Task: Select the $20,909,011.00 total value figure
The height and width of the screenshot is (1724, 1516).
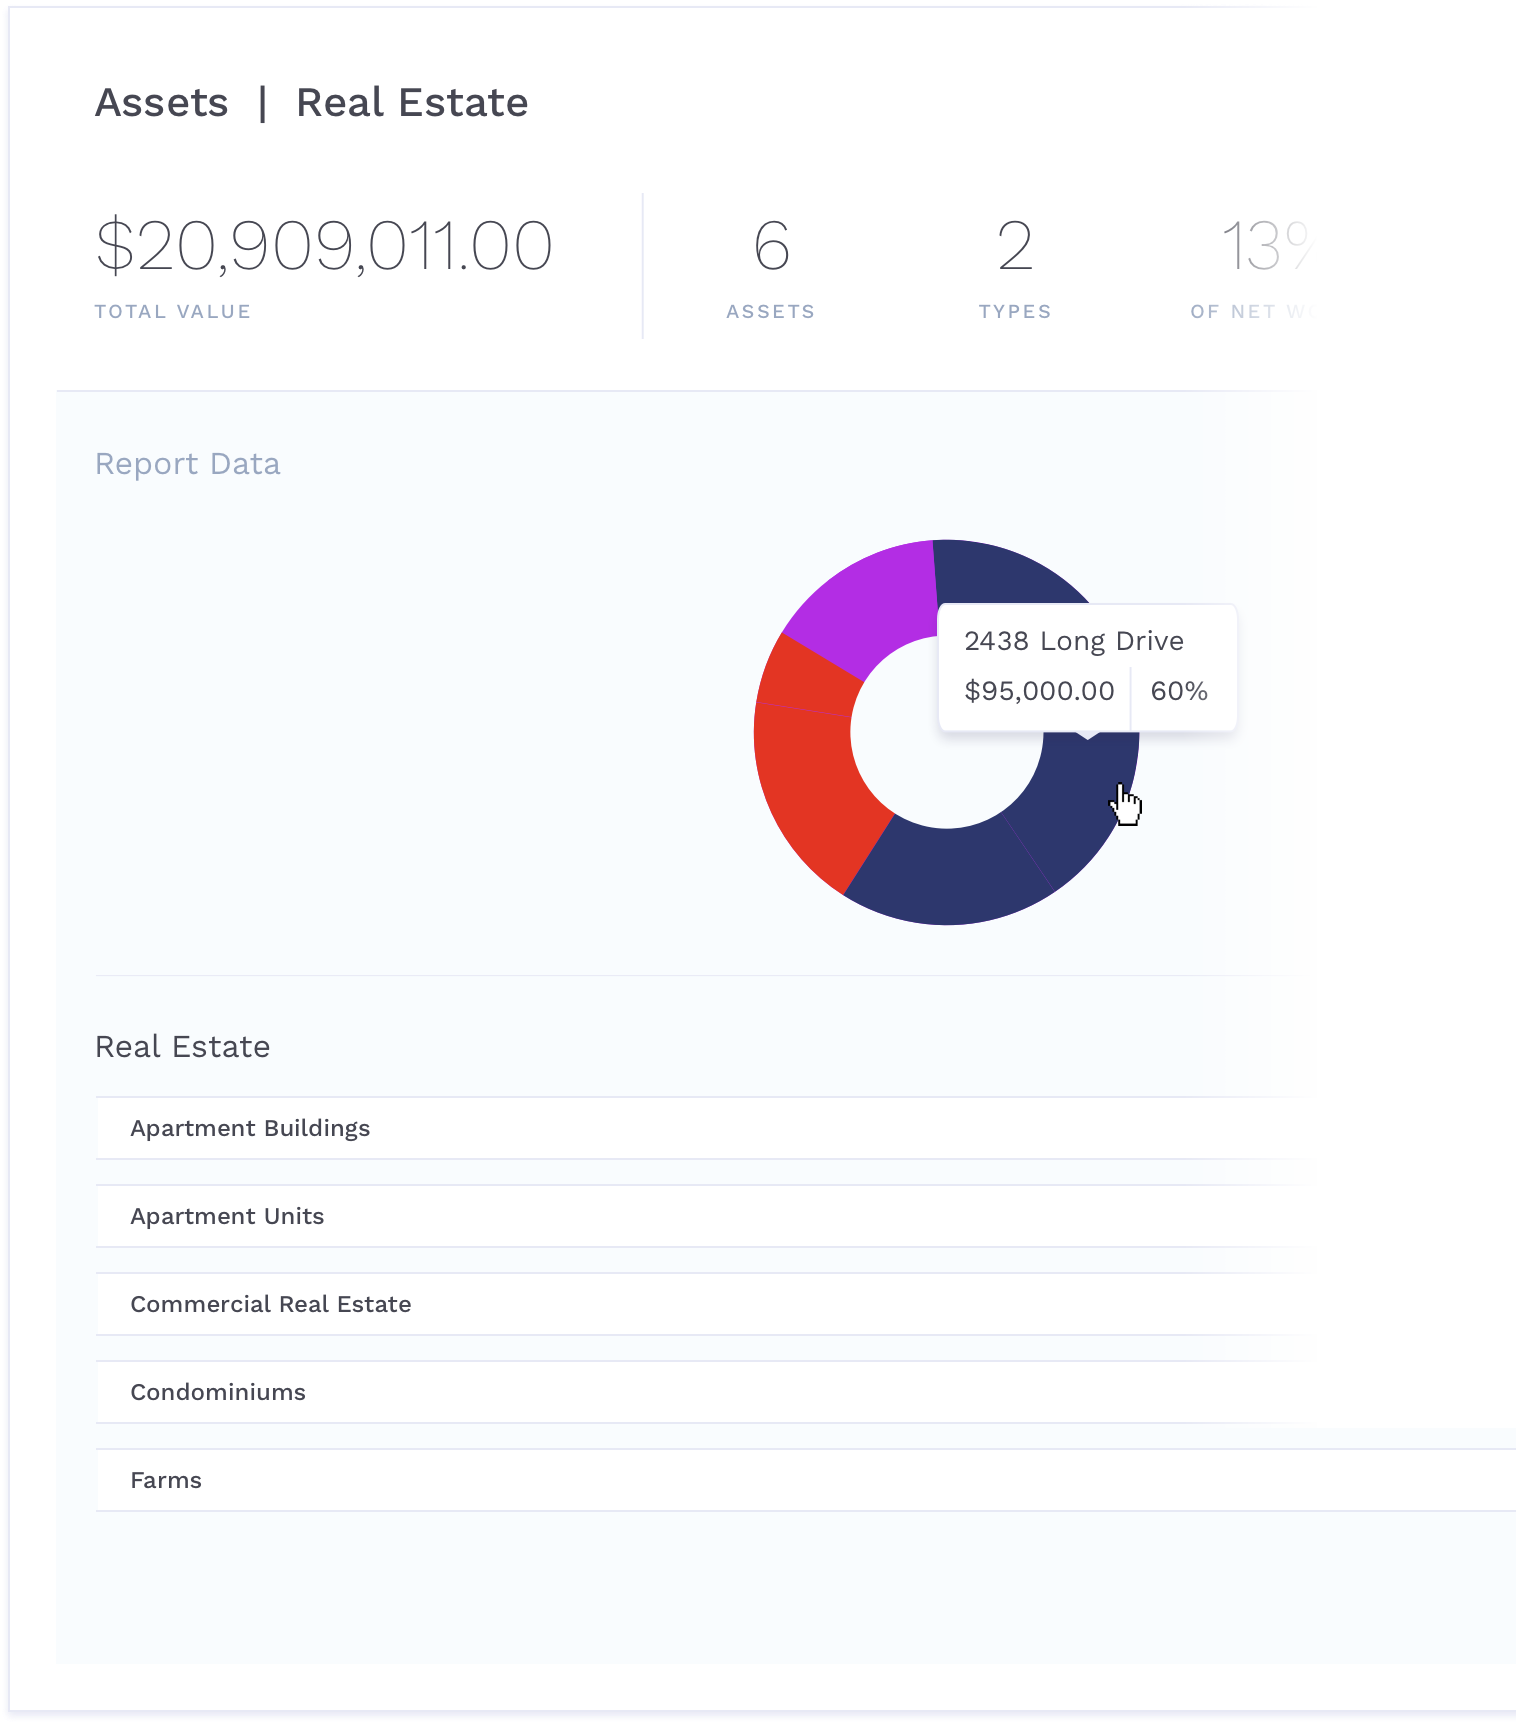Action: (x=324, y=246)
